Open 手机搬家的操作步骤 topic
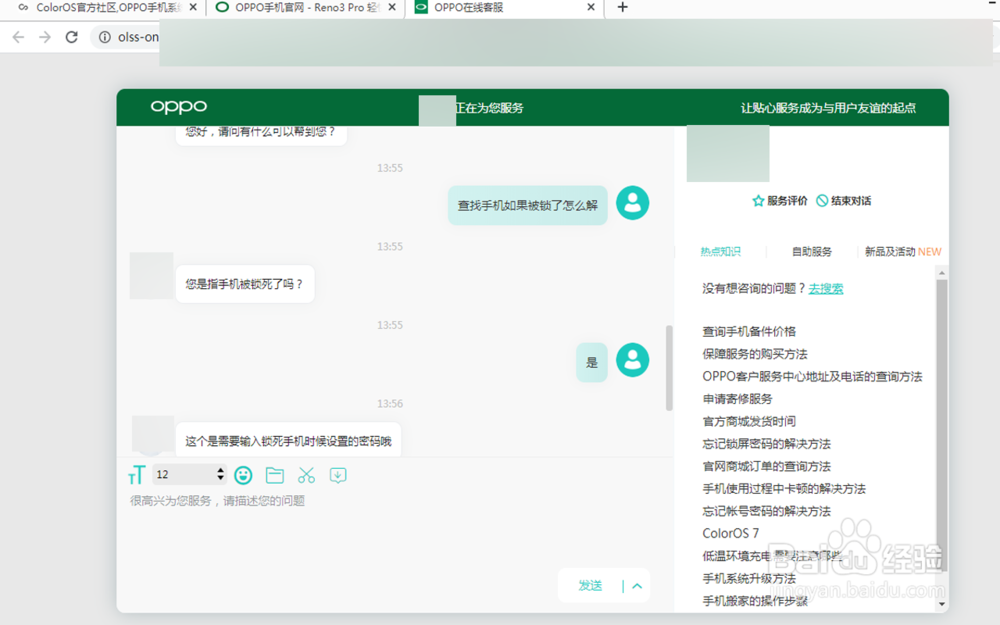 pyautogui.click(x=755, y=601)
